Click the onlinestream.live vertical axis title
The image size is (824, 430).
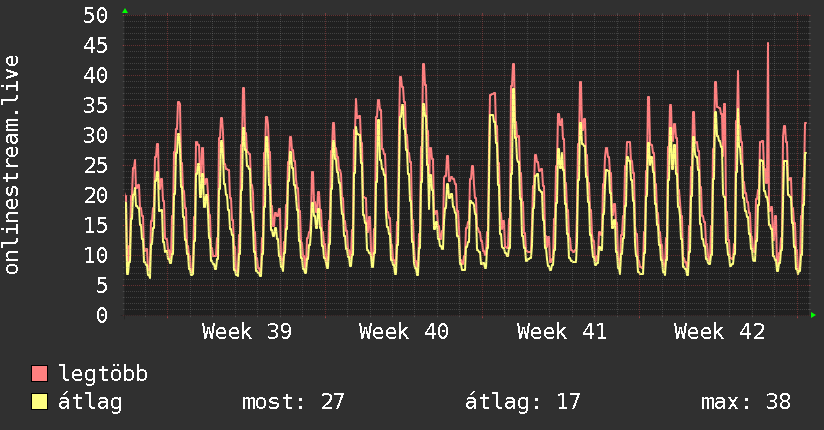coord(12,165)
